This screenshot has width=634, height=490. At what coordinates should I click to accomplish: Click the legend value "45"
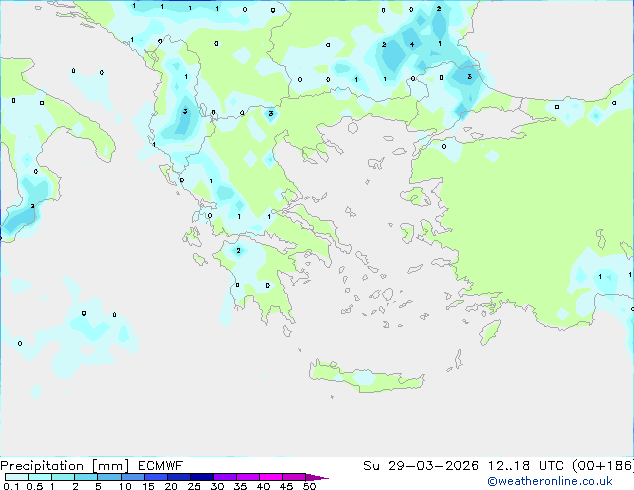(x=286, y=486)
